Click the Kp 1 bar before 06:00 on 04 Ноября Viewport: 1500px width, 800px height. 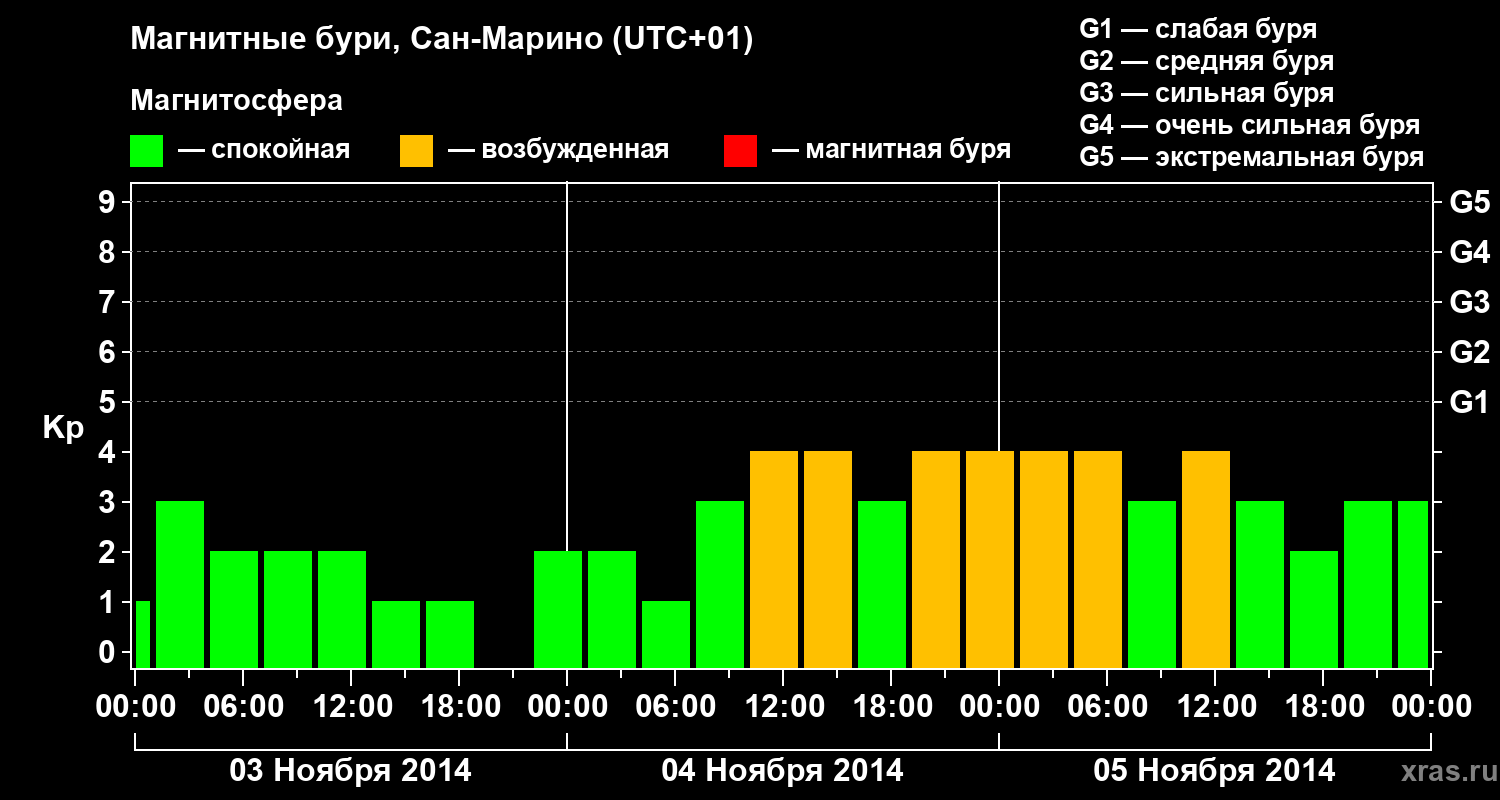click(x=666, y=634)
